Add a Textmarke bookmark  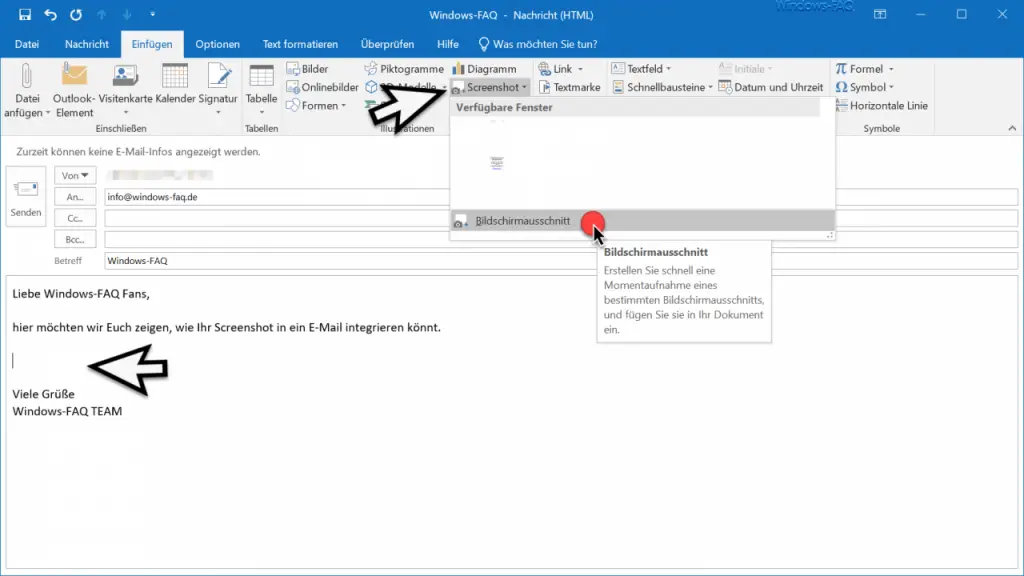570,86
